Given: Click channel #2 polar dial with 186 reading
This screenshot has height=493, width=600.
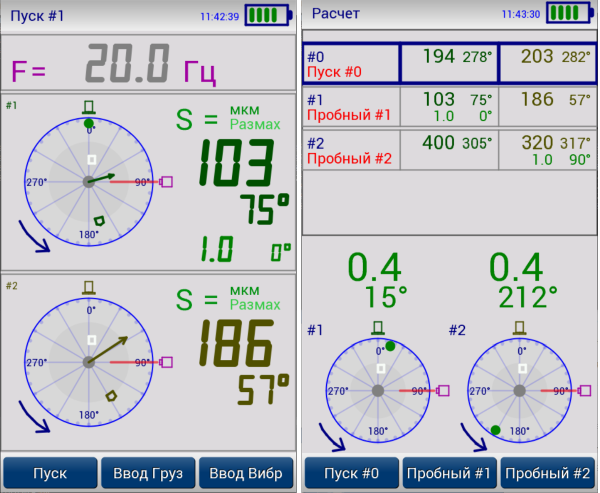Looking at the screenshot, I should pos(89,363).
